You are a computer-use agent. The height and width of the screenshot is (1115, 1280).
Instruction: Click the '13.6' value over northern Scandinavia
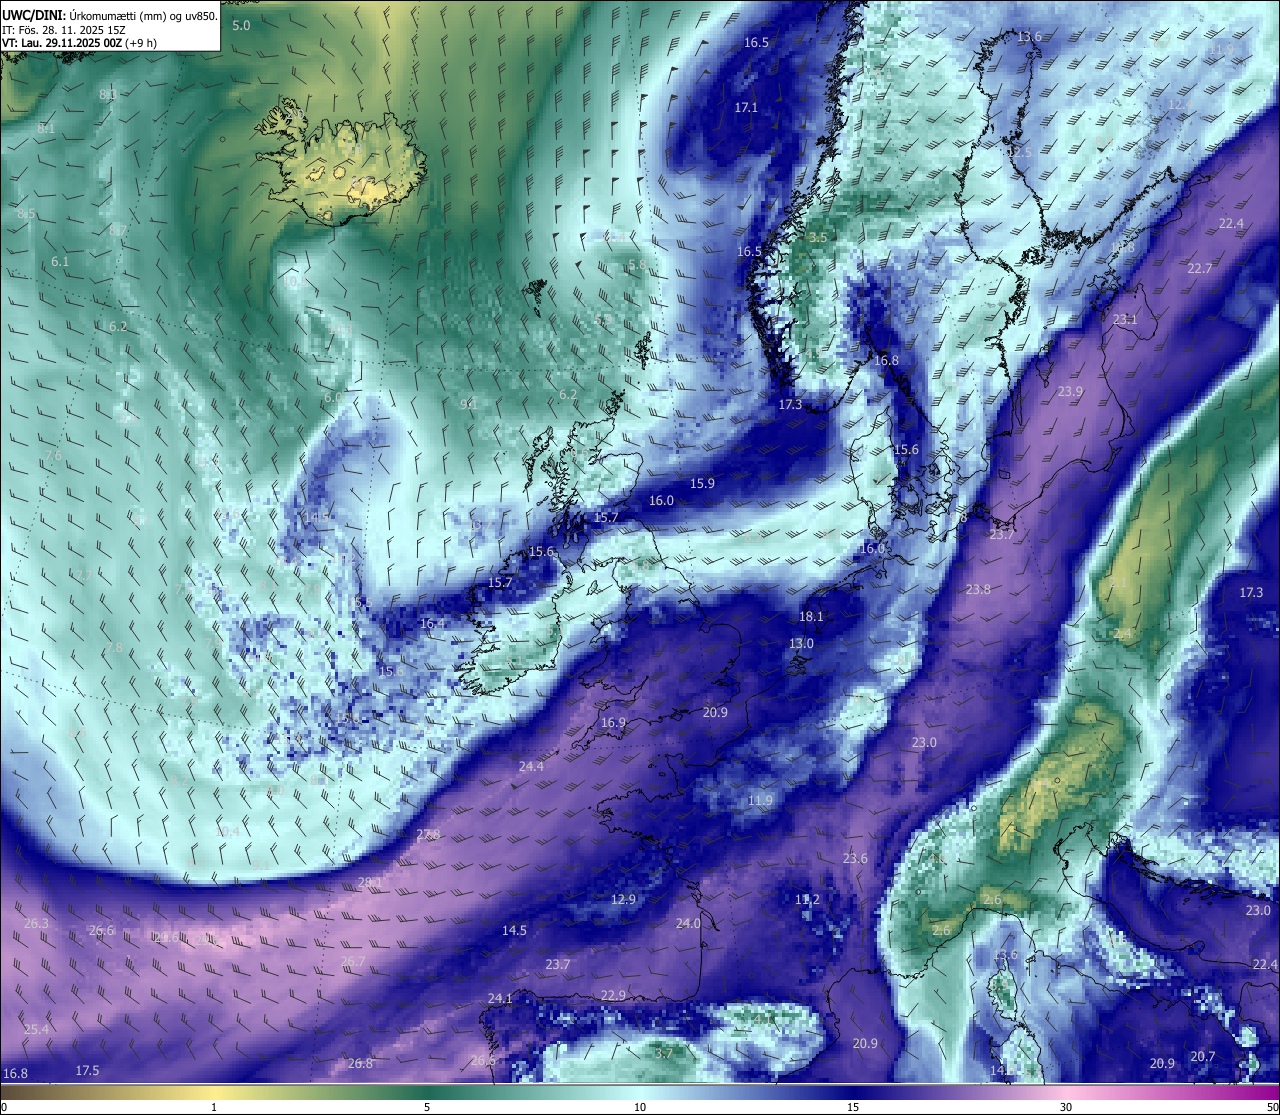[x=1029, y=37]
